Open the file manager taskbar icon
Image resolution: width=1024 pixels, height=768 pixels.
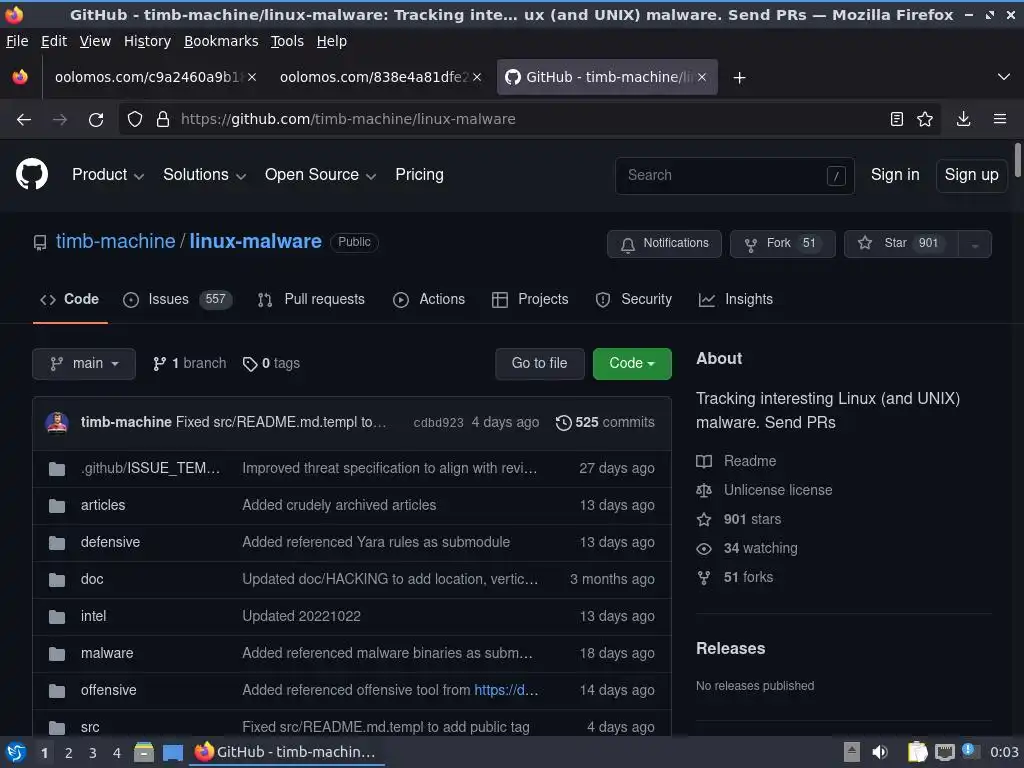144,752
